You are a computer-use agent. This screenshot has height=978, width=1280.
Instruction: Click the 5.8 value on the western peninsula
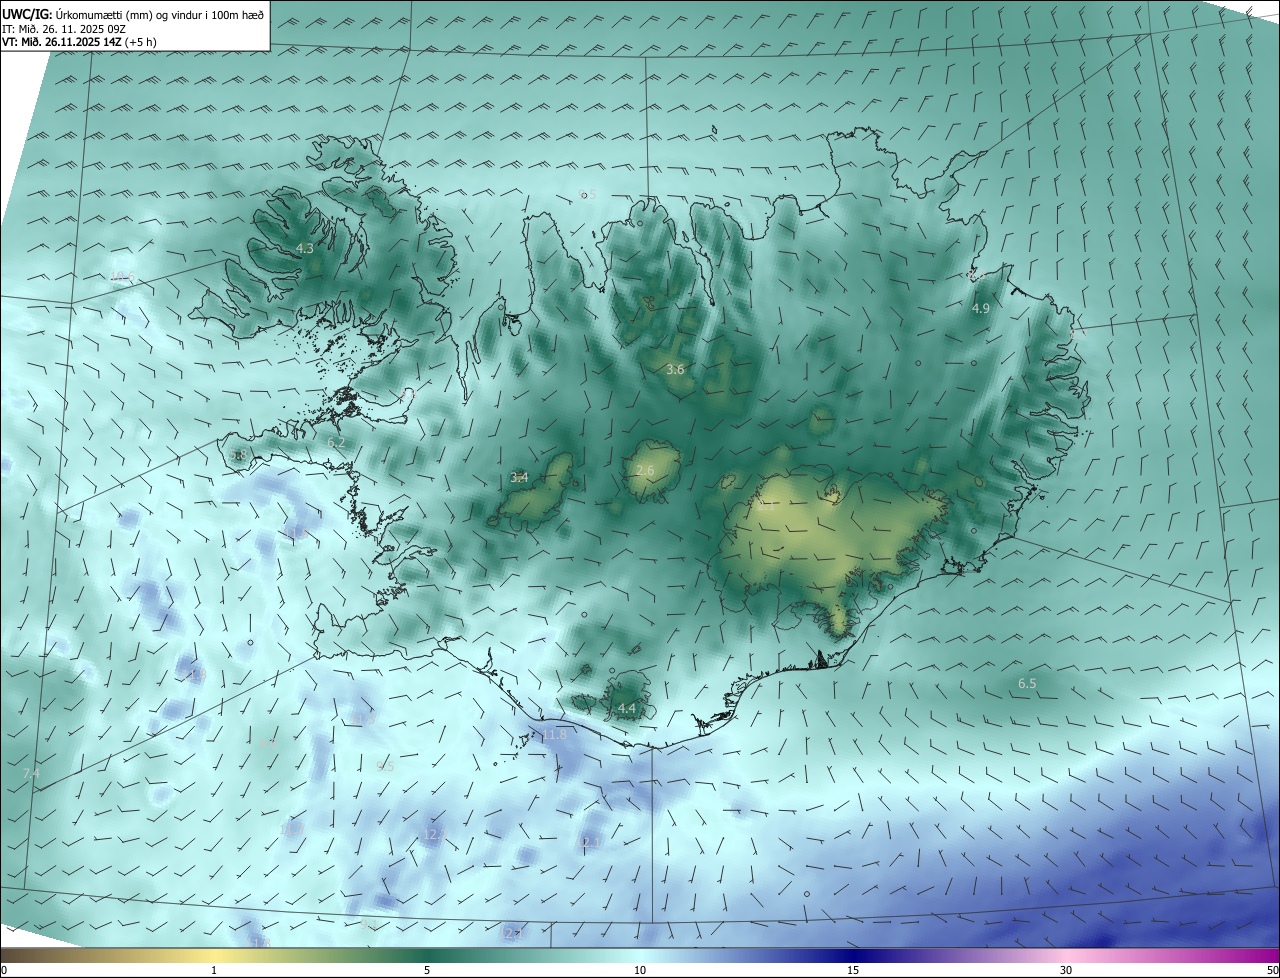238,456
